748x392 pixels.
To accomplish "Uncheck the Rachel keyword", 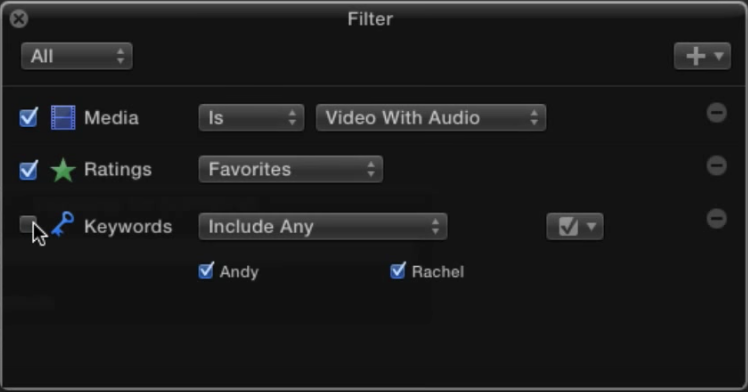I will pos(398,271).
